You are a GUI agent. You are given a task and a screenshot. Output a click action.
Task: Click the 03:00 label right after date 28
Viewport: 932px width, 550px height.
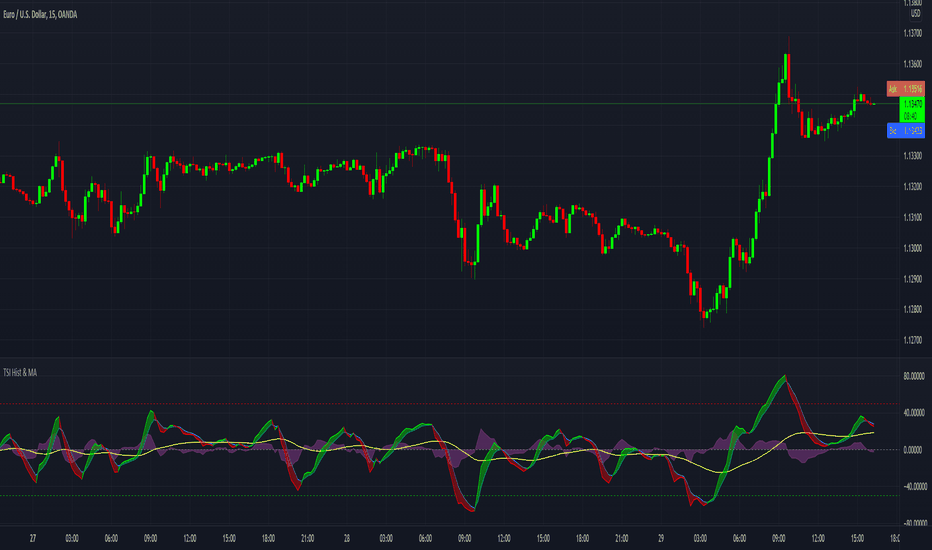(x=386, y=539)
